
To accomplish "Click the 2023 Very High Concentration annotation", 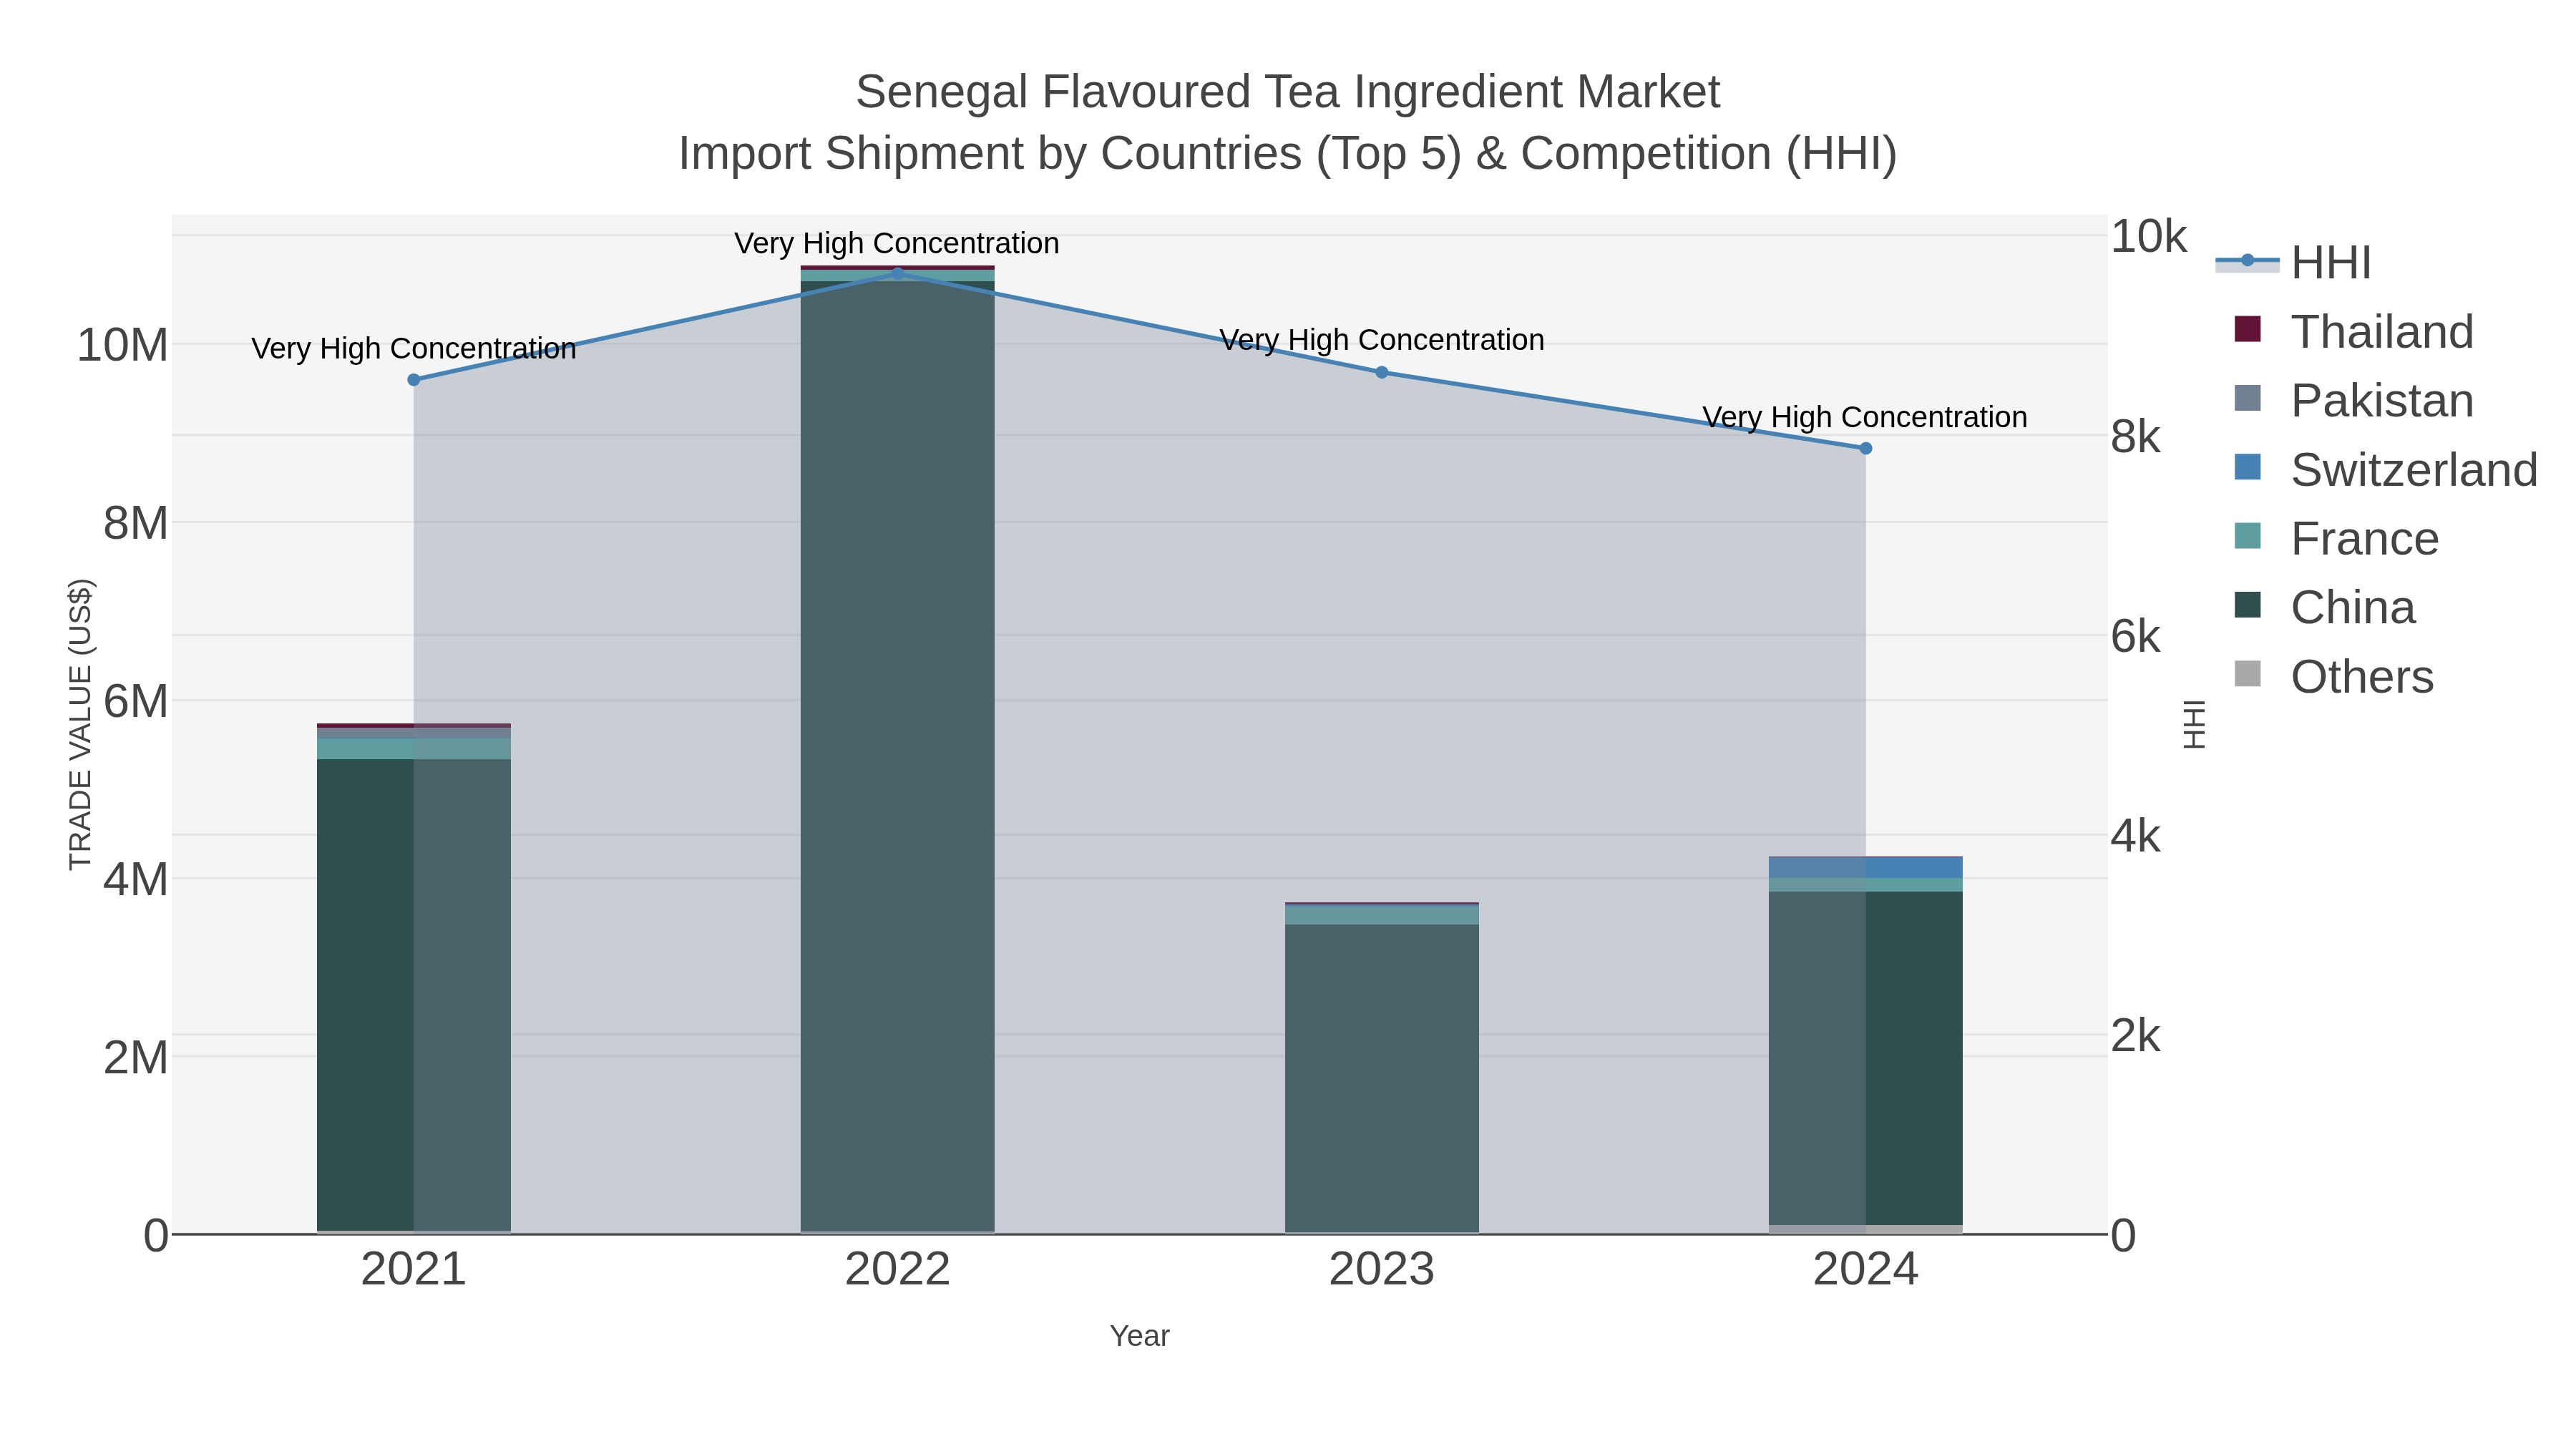I will [x=1382, y=340].
